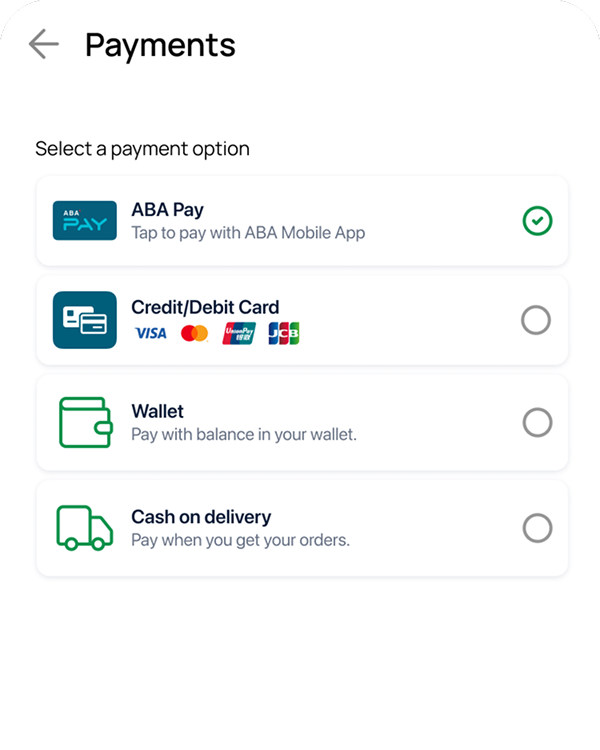
Task: Click the Wallet option title
Action: pos(158,411)
